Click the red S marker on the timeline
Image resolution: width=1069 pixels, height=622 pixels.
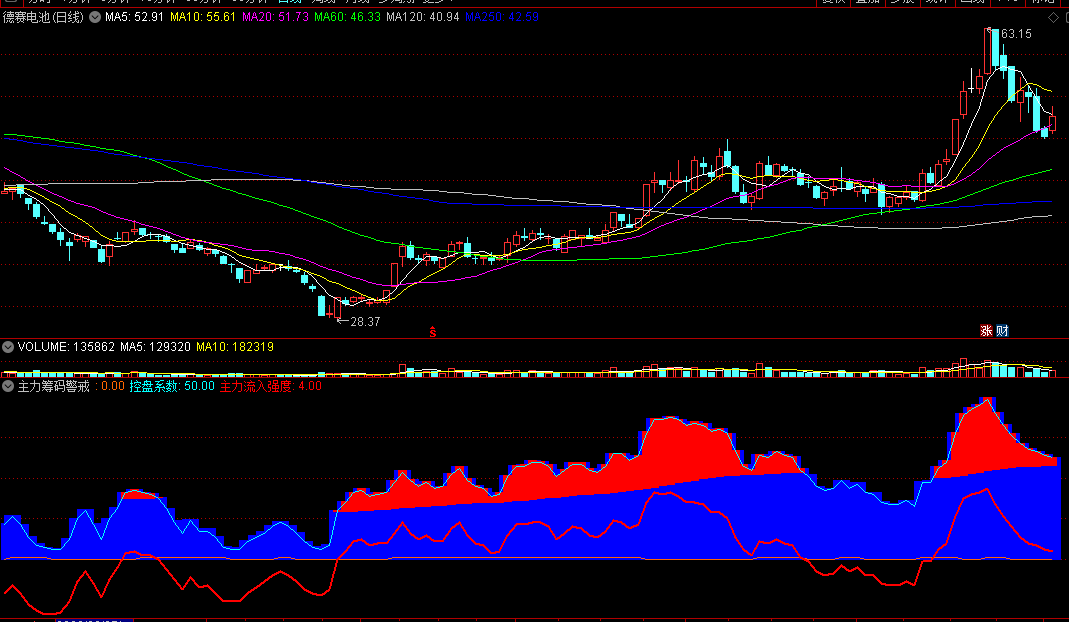coord(432,332)
